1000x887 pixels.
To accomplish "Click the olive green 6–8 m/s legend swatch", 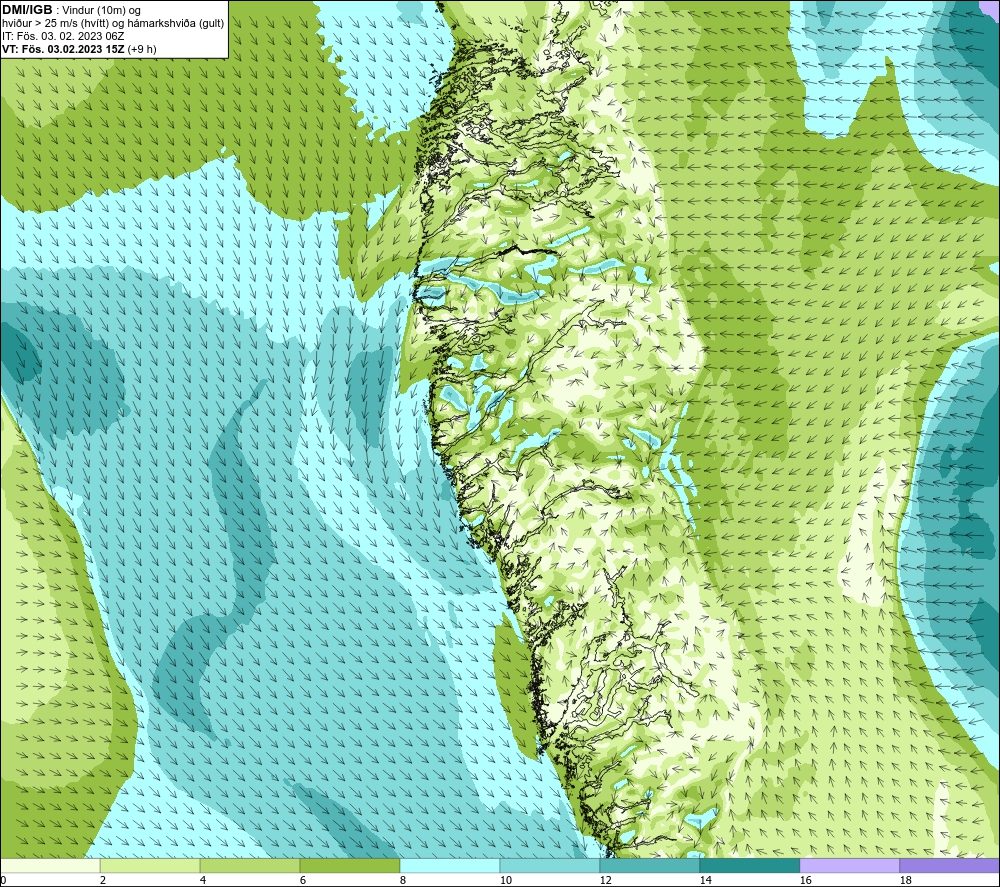I will 350,866.
